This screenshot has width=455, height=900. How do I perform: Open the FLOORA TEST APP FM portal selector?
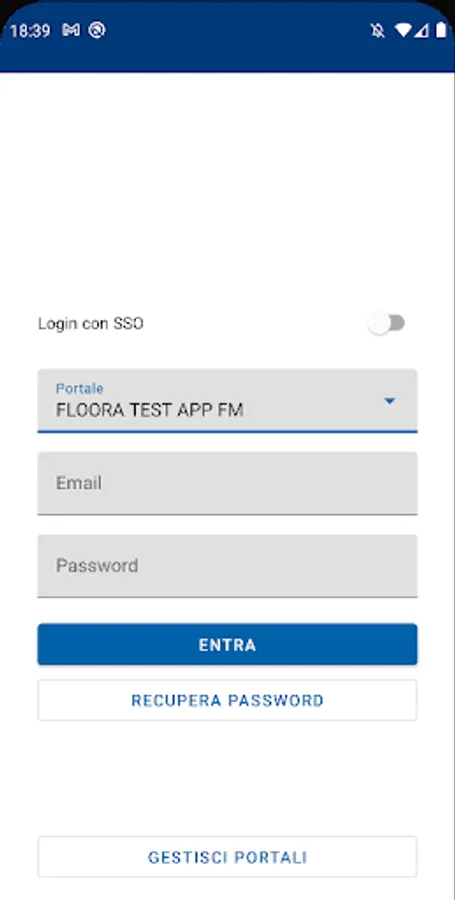(227, 400)
